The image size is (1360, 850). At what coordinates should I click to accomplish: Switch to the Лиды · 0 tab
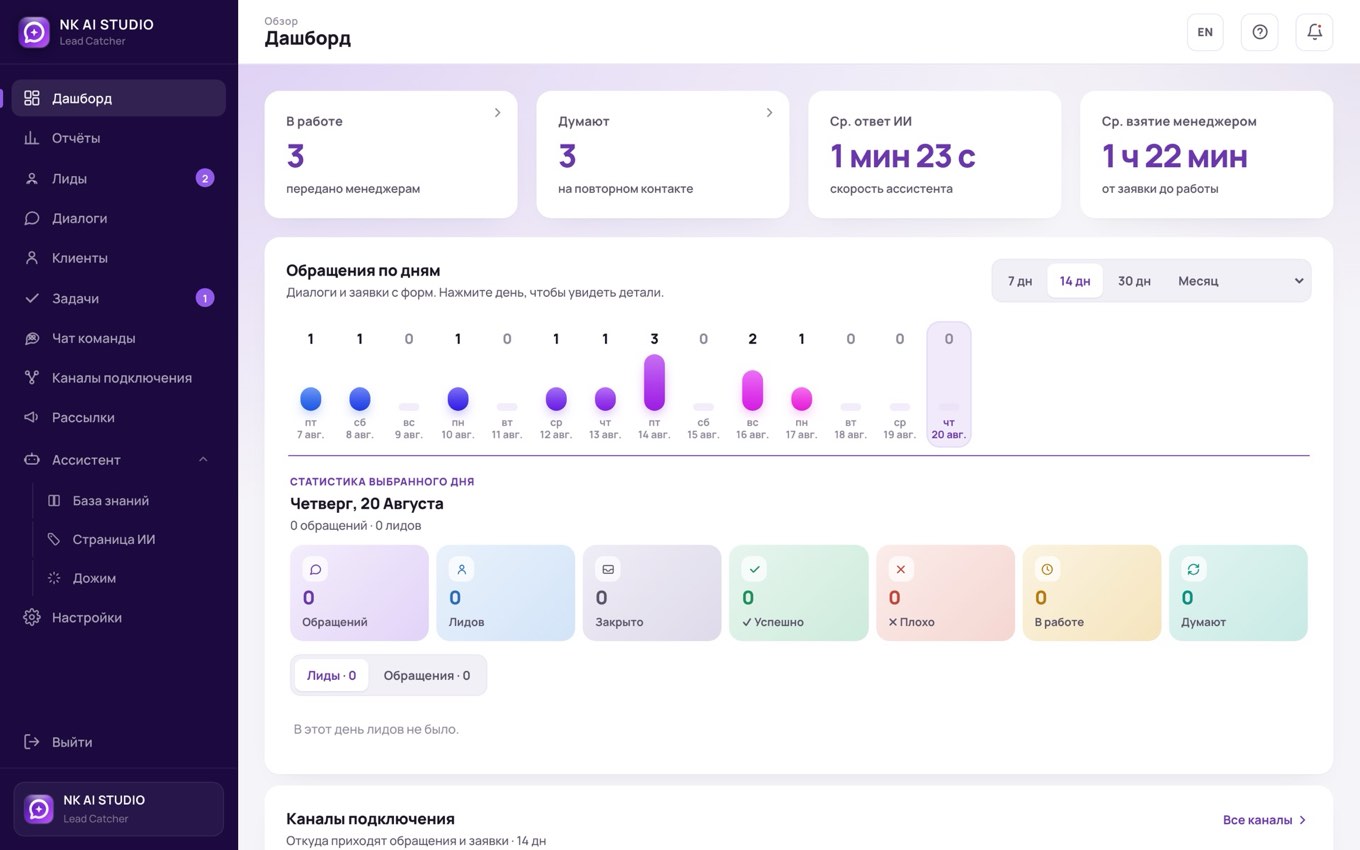331,675
